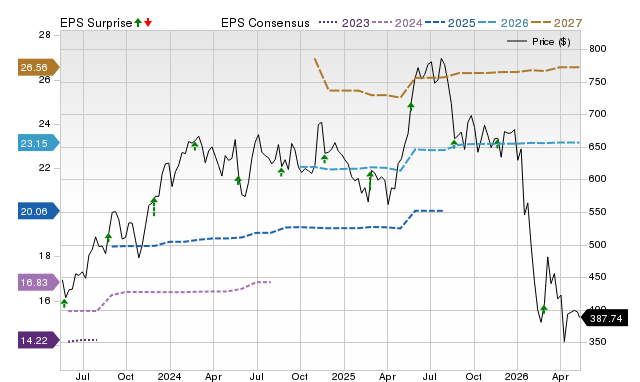Select the 2023 EPS consensus legend entry
The width and height of the screenshot is (640, 382).
click(344, 23)
